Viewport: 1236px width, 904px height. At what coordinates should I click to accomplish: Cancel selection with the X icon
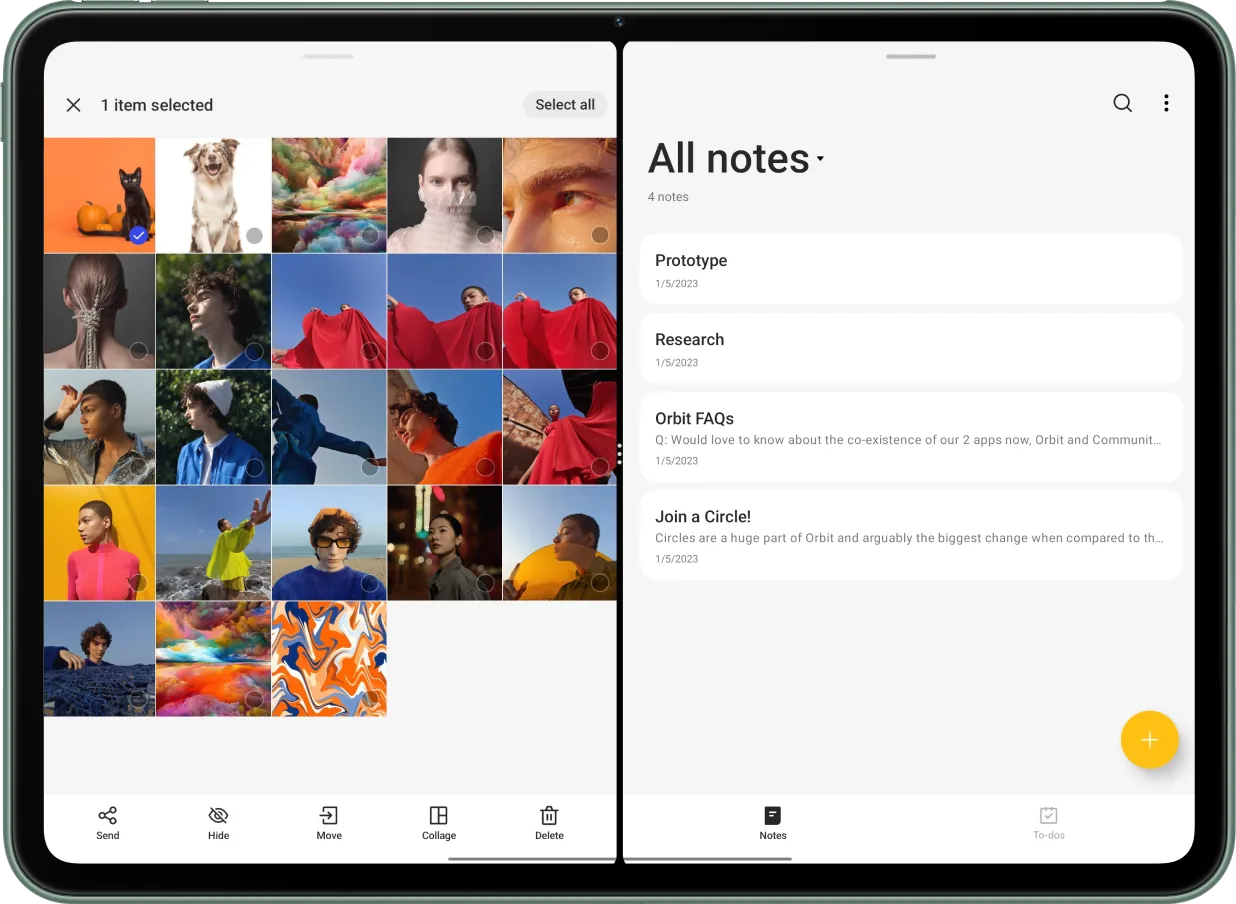click(73, 105)
